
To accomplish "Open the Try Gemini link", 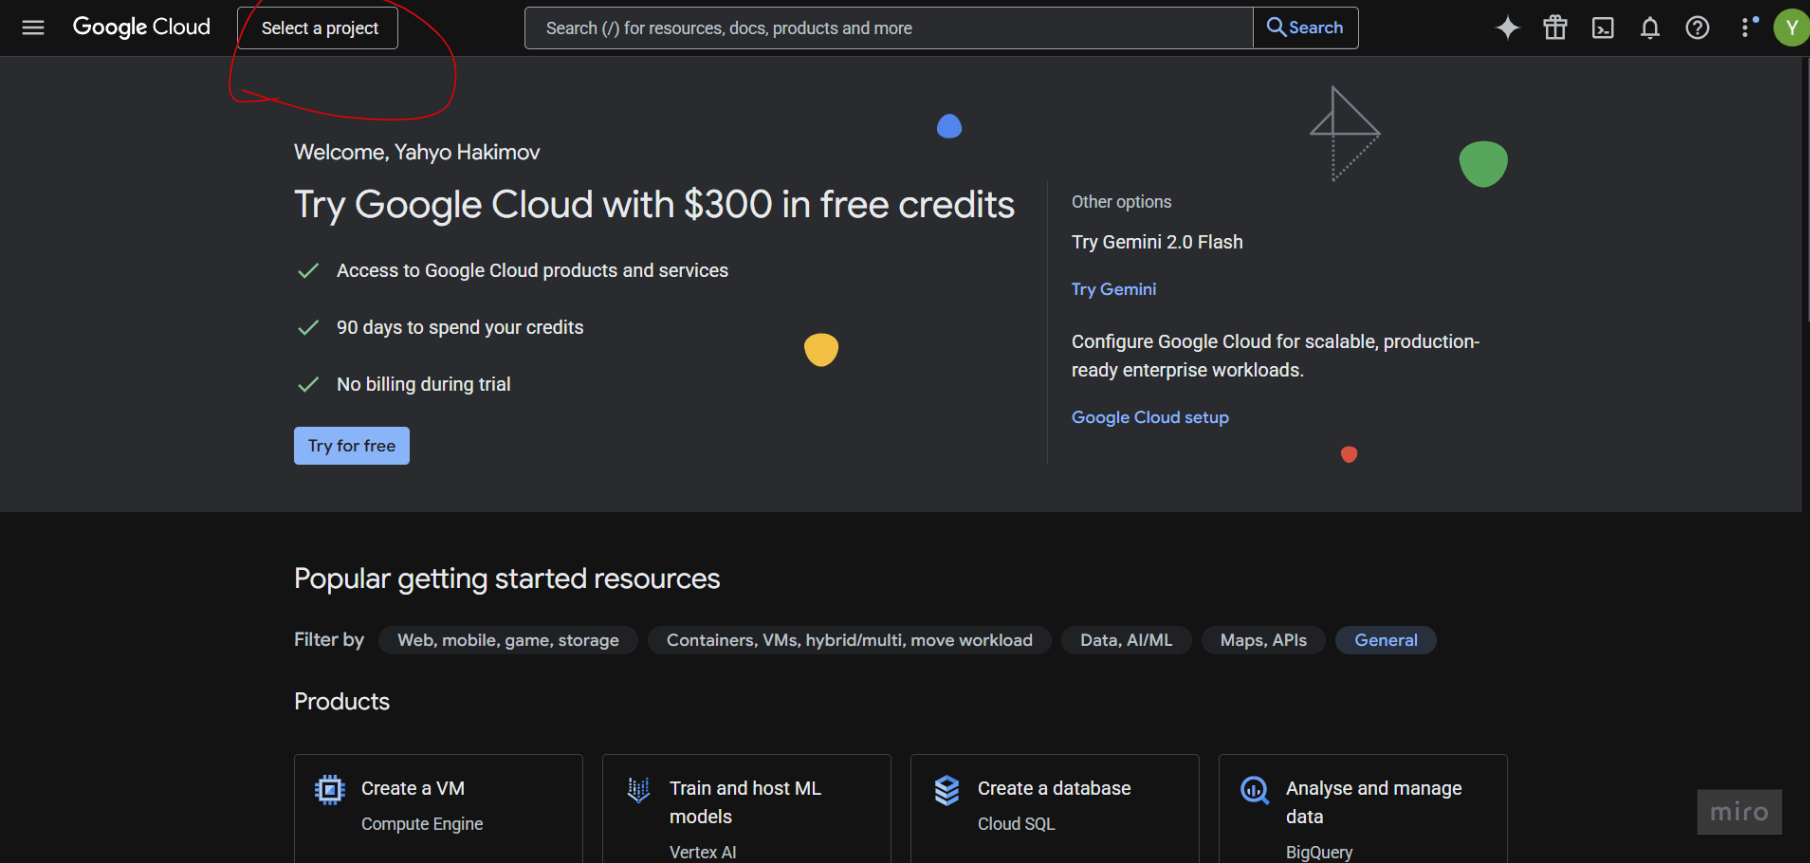I will [1114, 289].
